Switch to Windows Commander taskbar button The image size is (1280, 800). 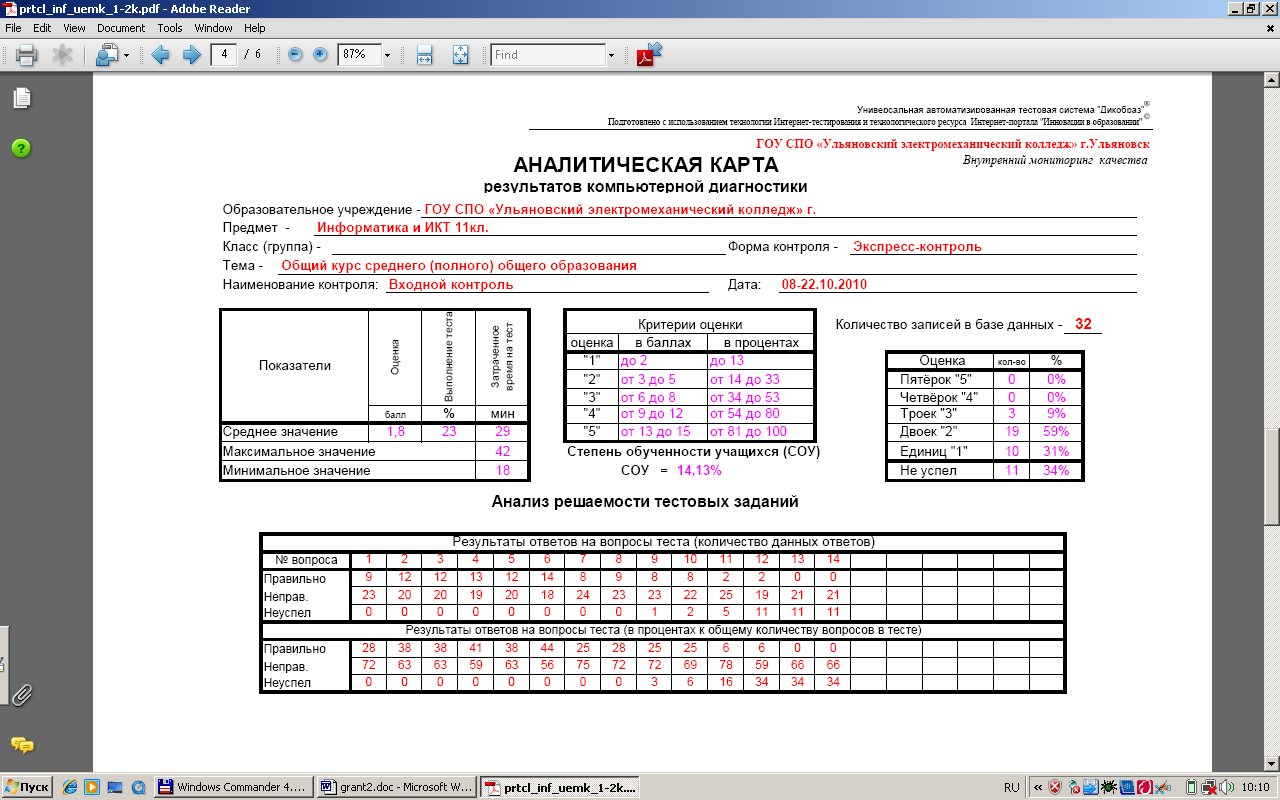point(233,787)
